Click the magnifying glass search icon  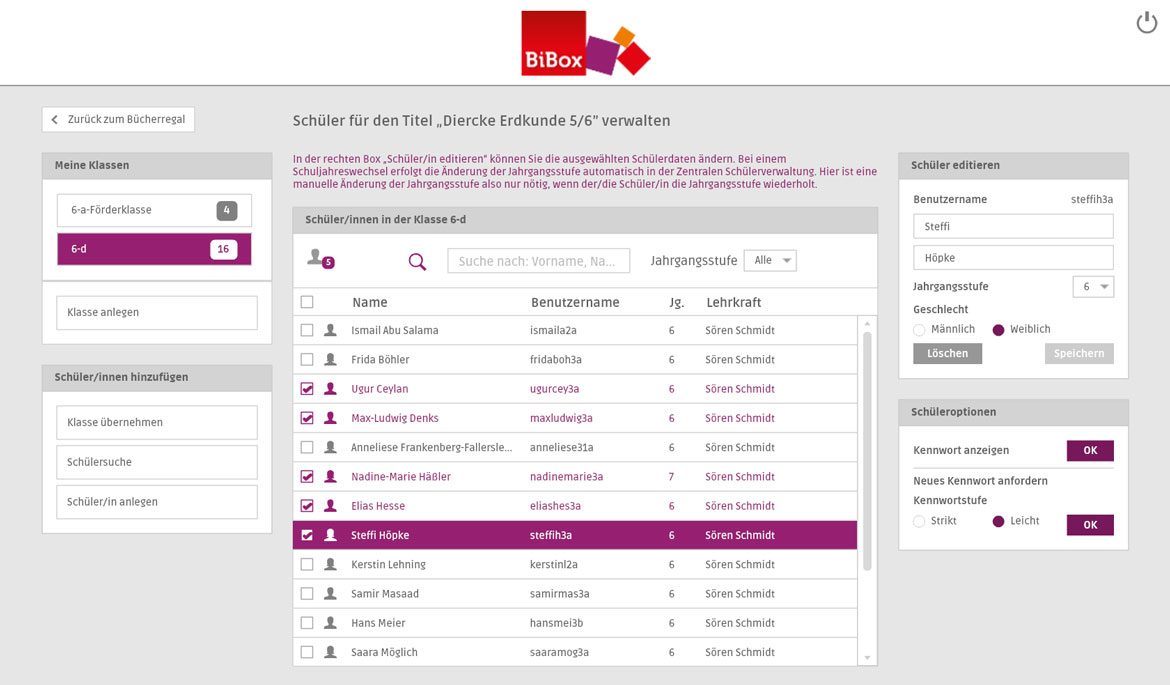pos(417,262)
